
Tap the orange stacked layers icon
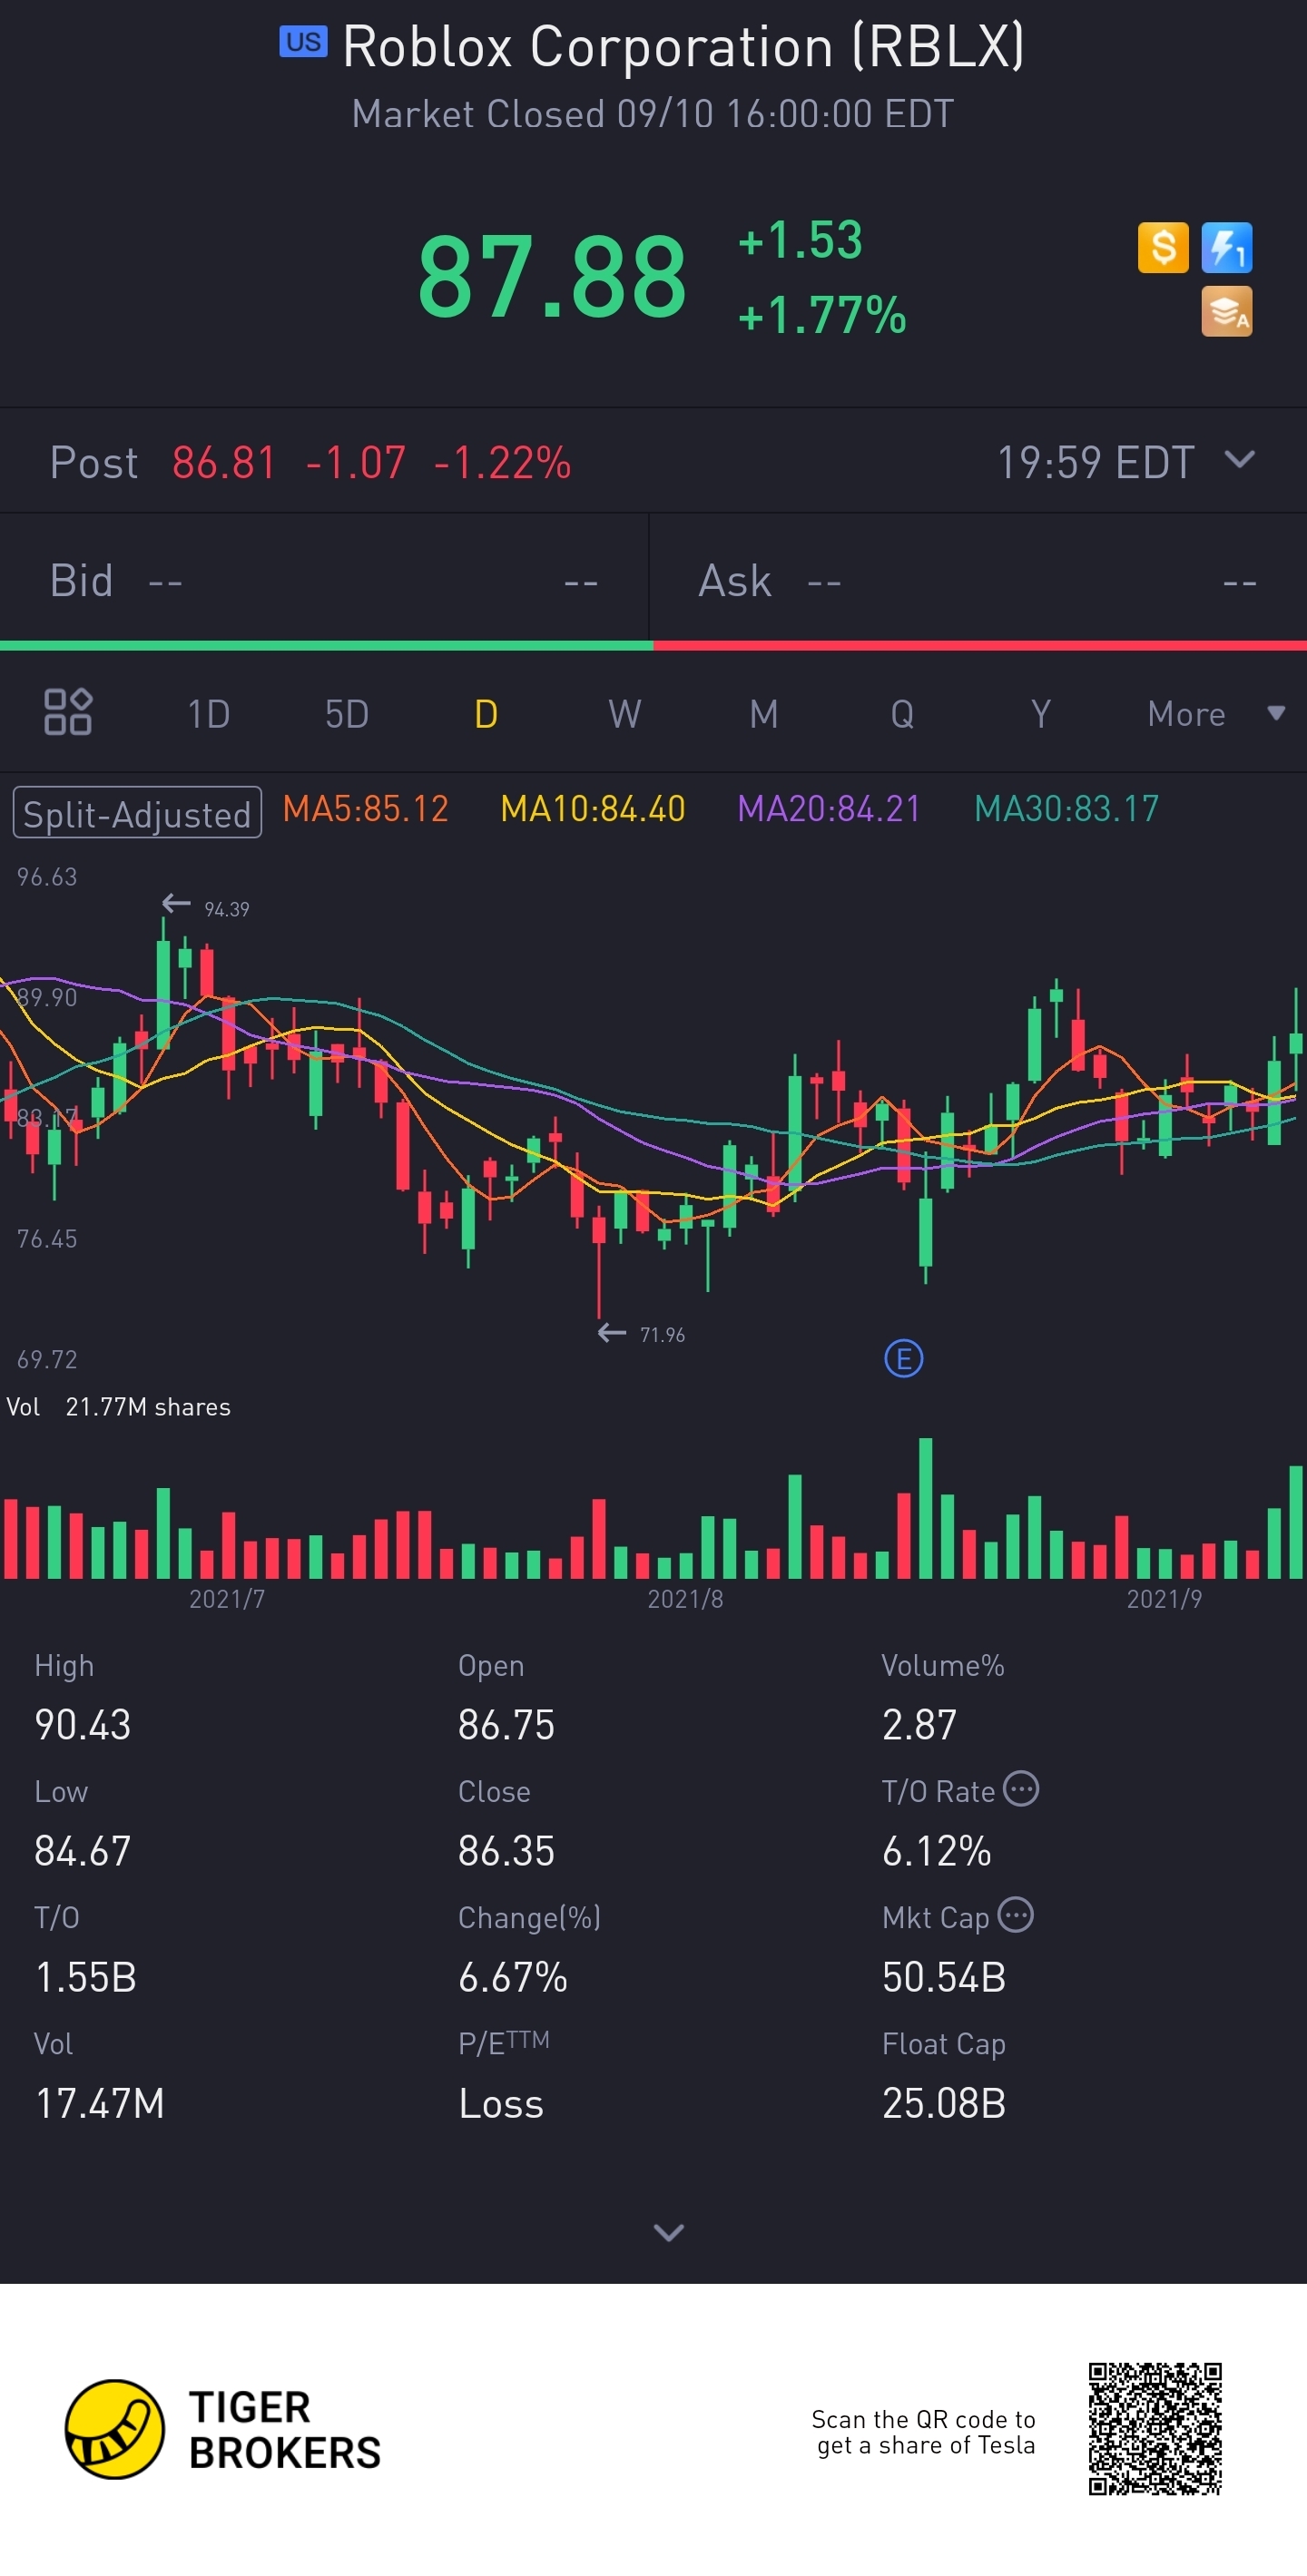[x=1226, y=311]
